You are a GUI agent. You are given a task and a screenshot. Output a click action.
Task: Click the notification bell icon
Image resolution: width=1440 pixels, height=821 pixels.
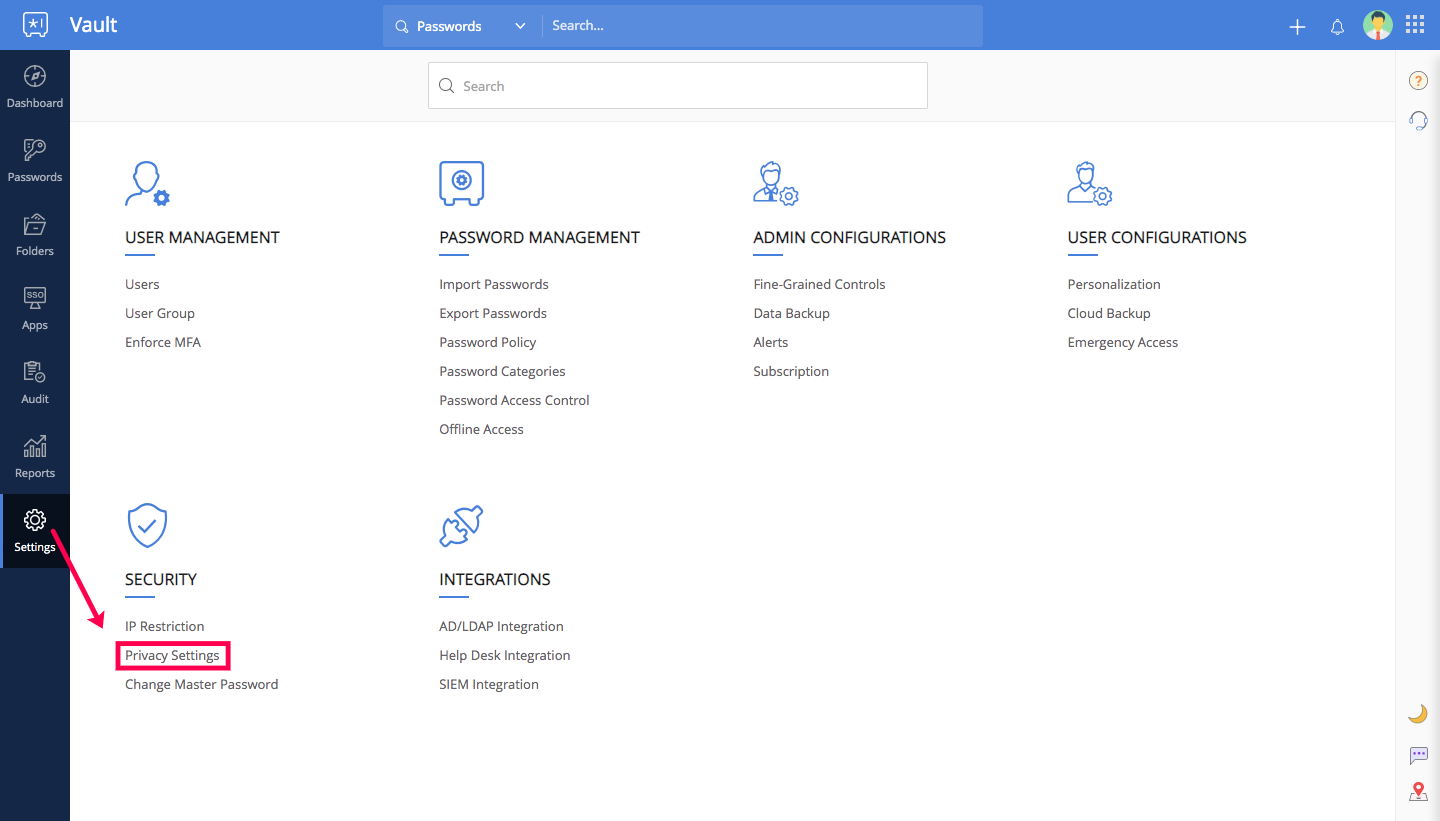[1337, 27]
